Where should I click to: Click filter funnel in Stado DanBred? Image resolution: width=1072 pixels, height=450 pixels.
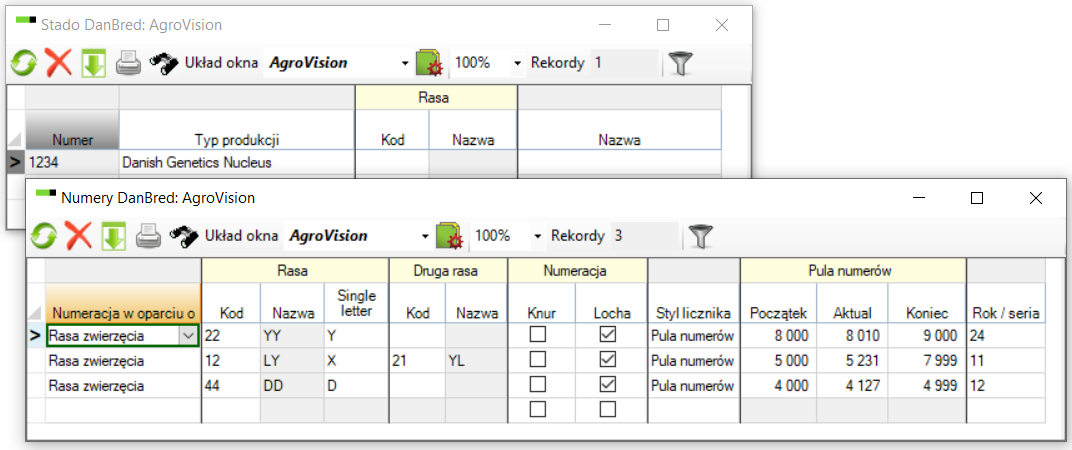click(680, 63)
